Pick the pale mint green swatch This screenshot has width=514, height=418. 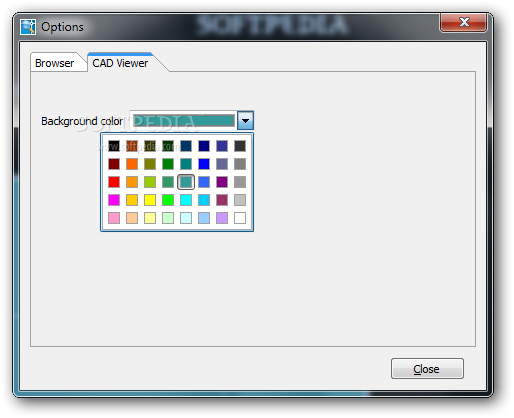tap(168, 218)
